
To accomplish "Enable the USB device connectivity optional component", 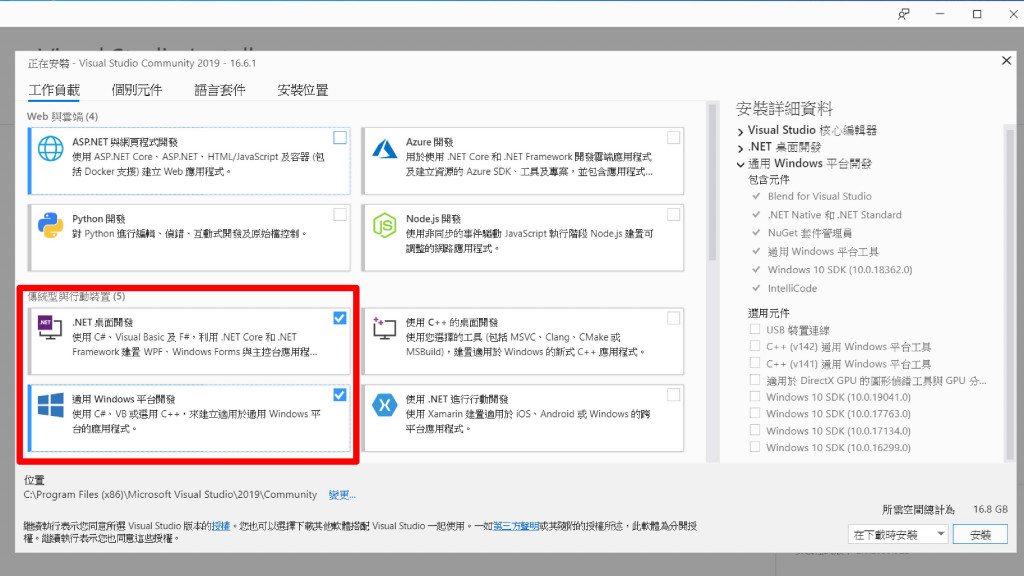I will pyautogui.click(x=755, y=329).
